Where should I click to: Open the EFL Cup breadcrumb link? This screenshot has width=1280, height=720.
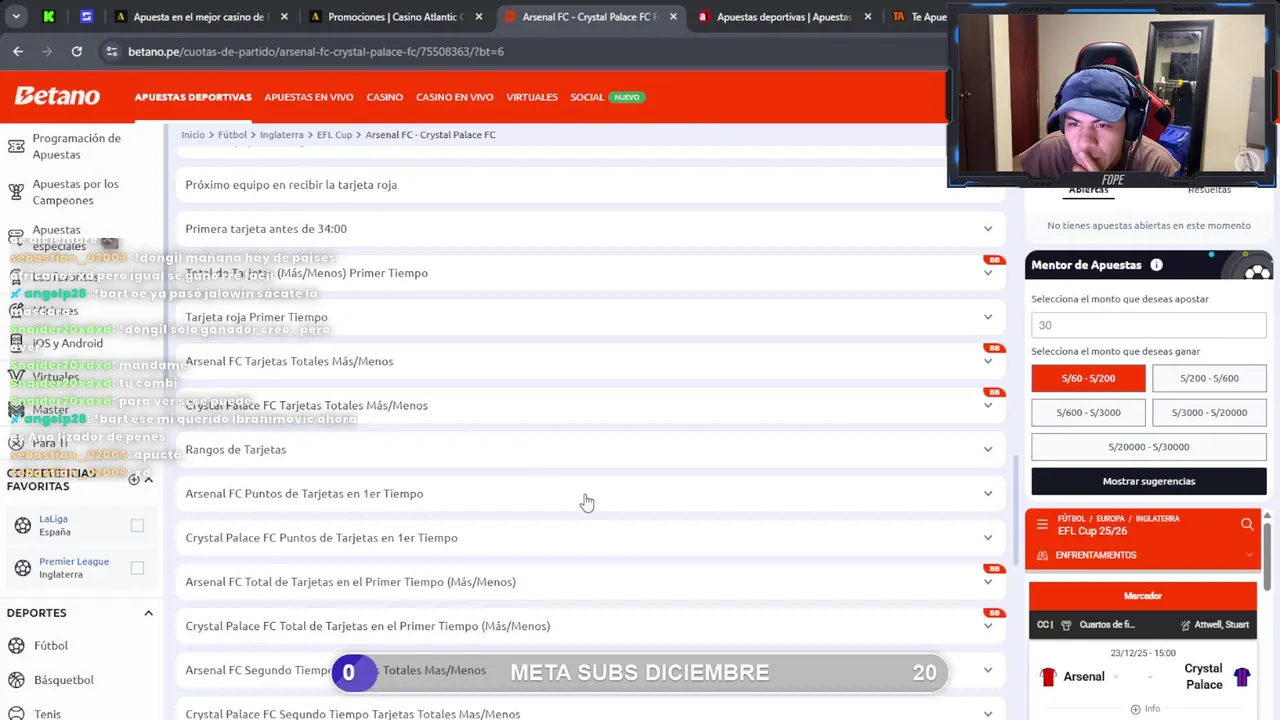tap(334, 135)
